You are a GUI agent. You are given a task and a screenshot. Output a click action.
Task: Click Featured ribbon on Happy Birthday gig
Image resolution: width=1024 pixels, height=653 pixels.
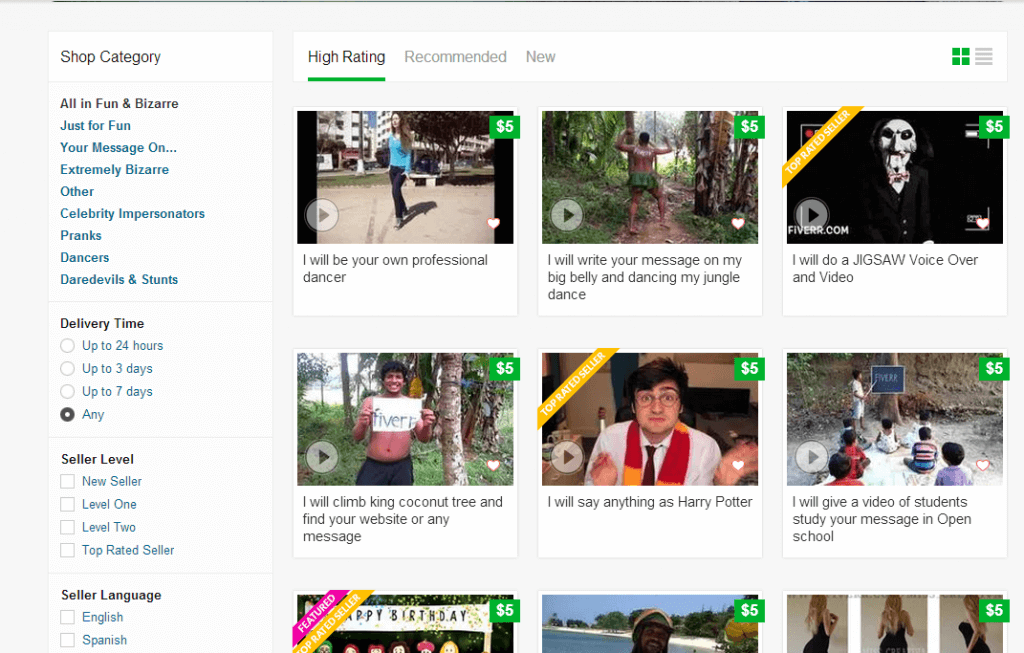(318, 615)
